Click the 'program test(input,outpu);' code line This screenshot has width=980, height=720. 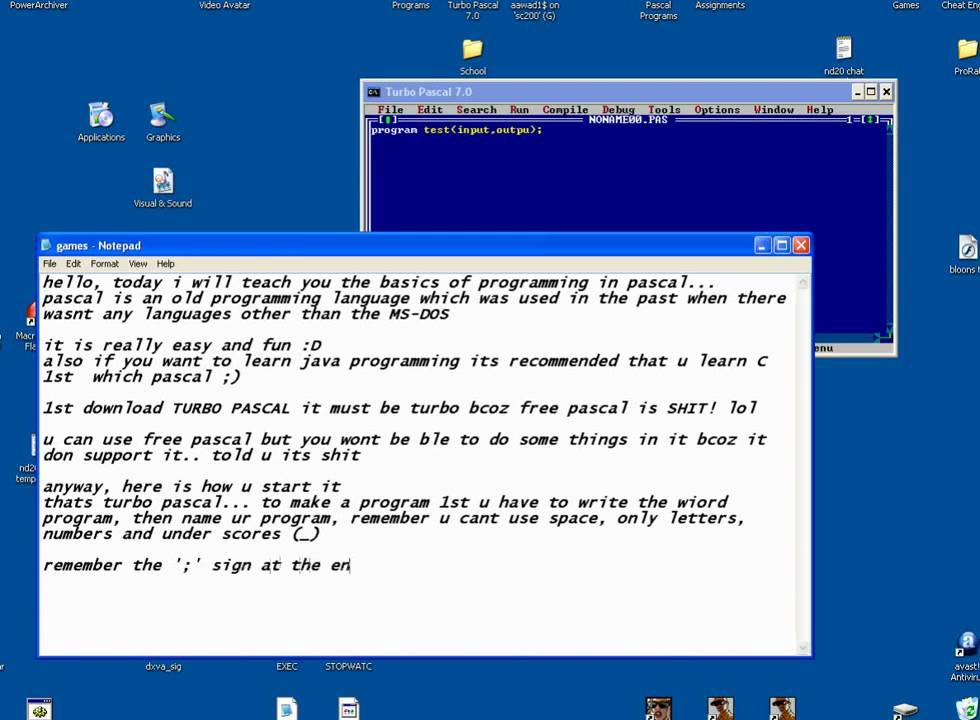456,130
